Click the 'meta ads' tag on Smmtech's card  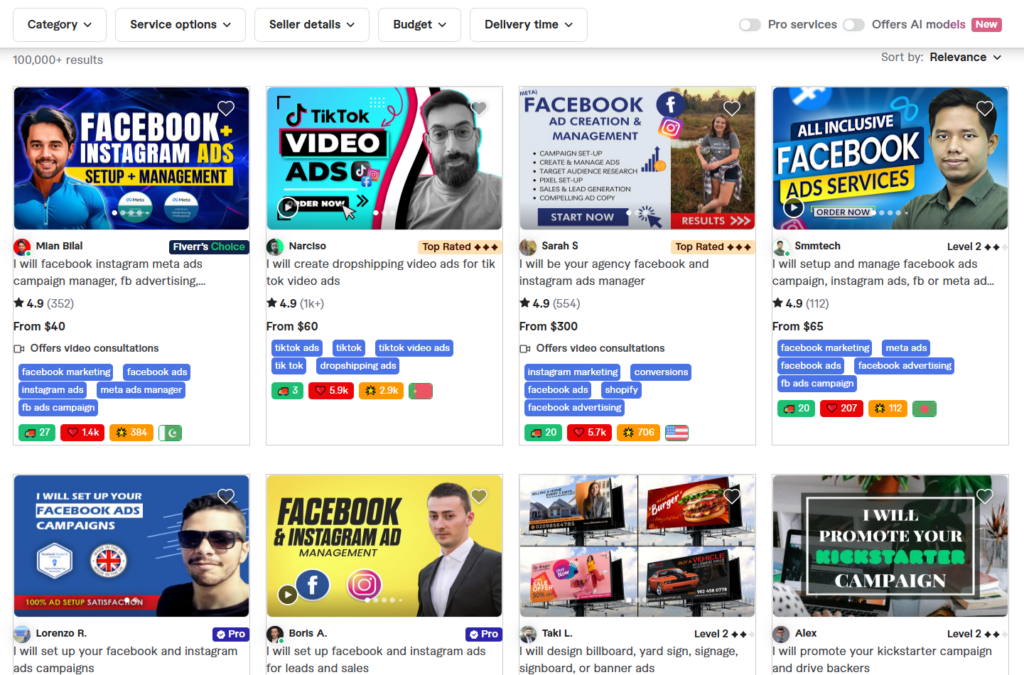point(906,348)
